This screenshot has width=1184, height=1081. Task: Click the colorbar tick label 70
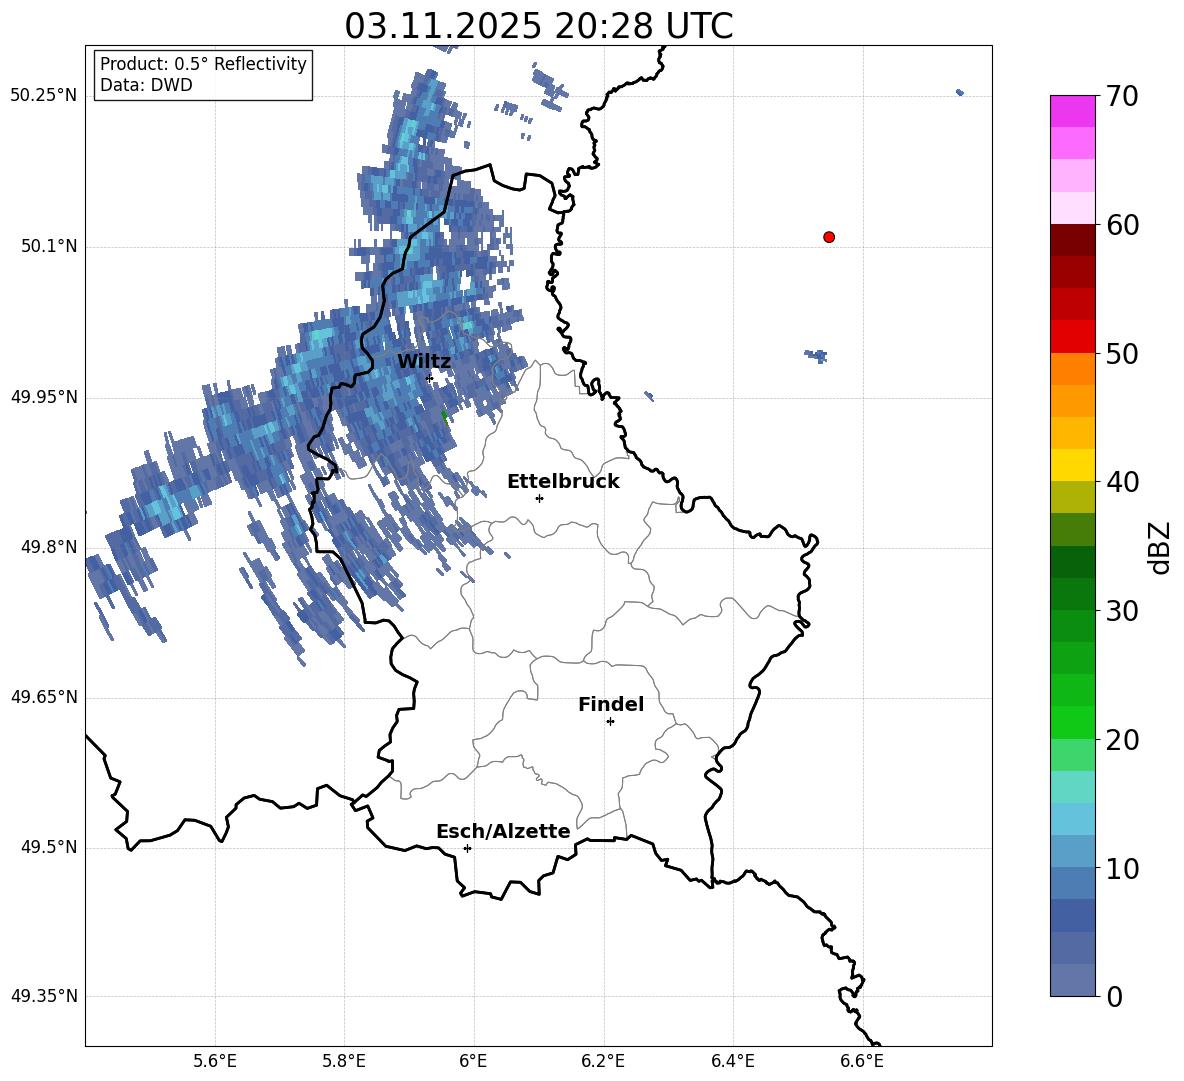[x=1122, y=96]
